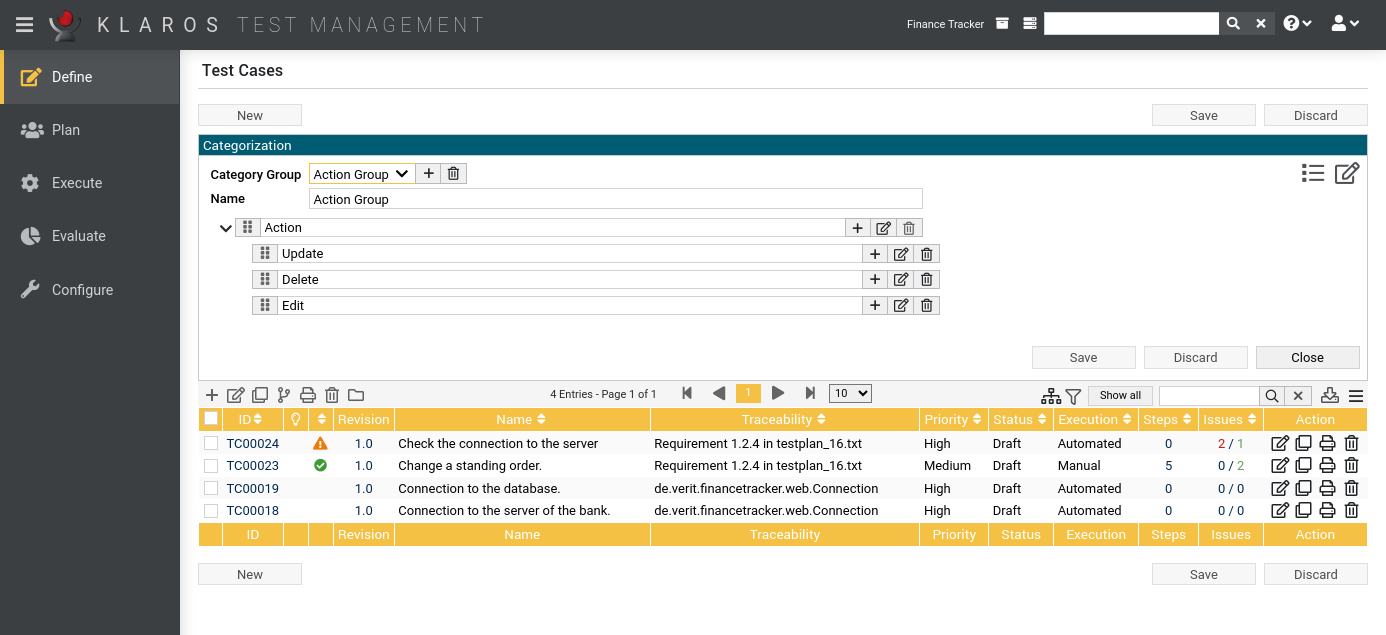The height and width of the screenshot is (635, 1386).
Task: Activate the filter funnel icon
Action: (x=1073, y=396)
